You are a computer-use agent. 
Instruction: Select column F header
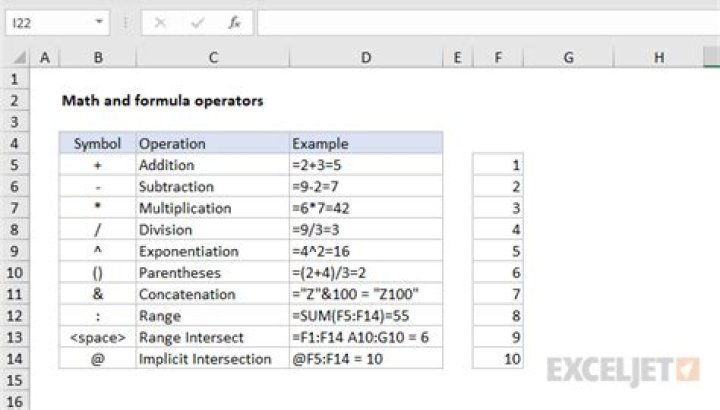498,58
